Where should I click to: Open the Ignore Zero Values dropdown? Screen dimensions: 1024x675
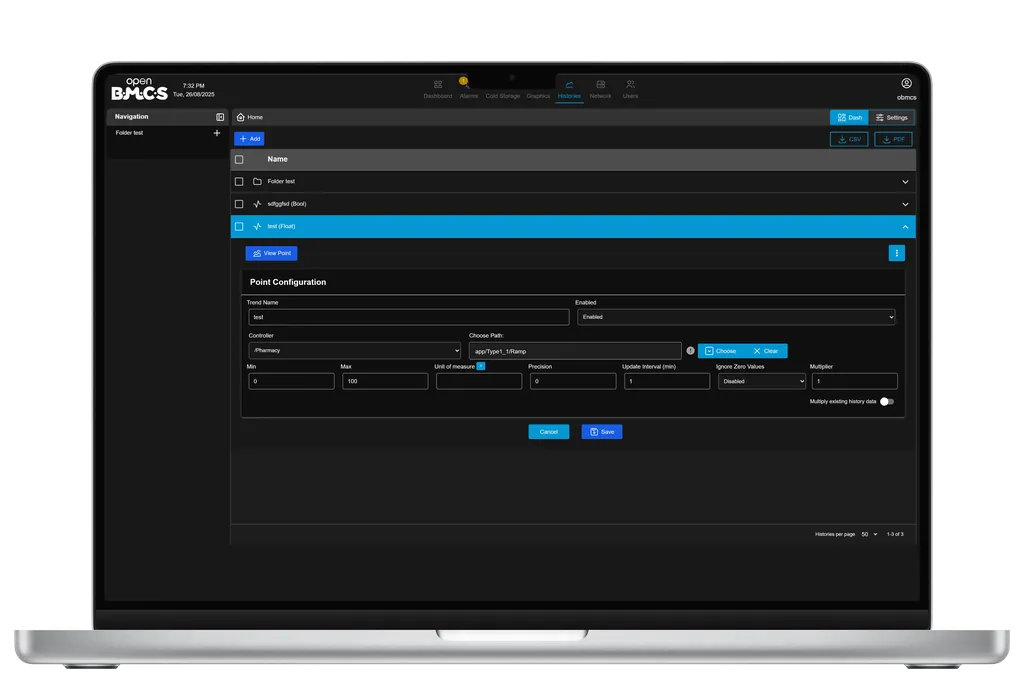click(x=762, y=381)
